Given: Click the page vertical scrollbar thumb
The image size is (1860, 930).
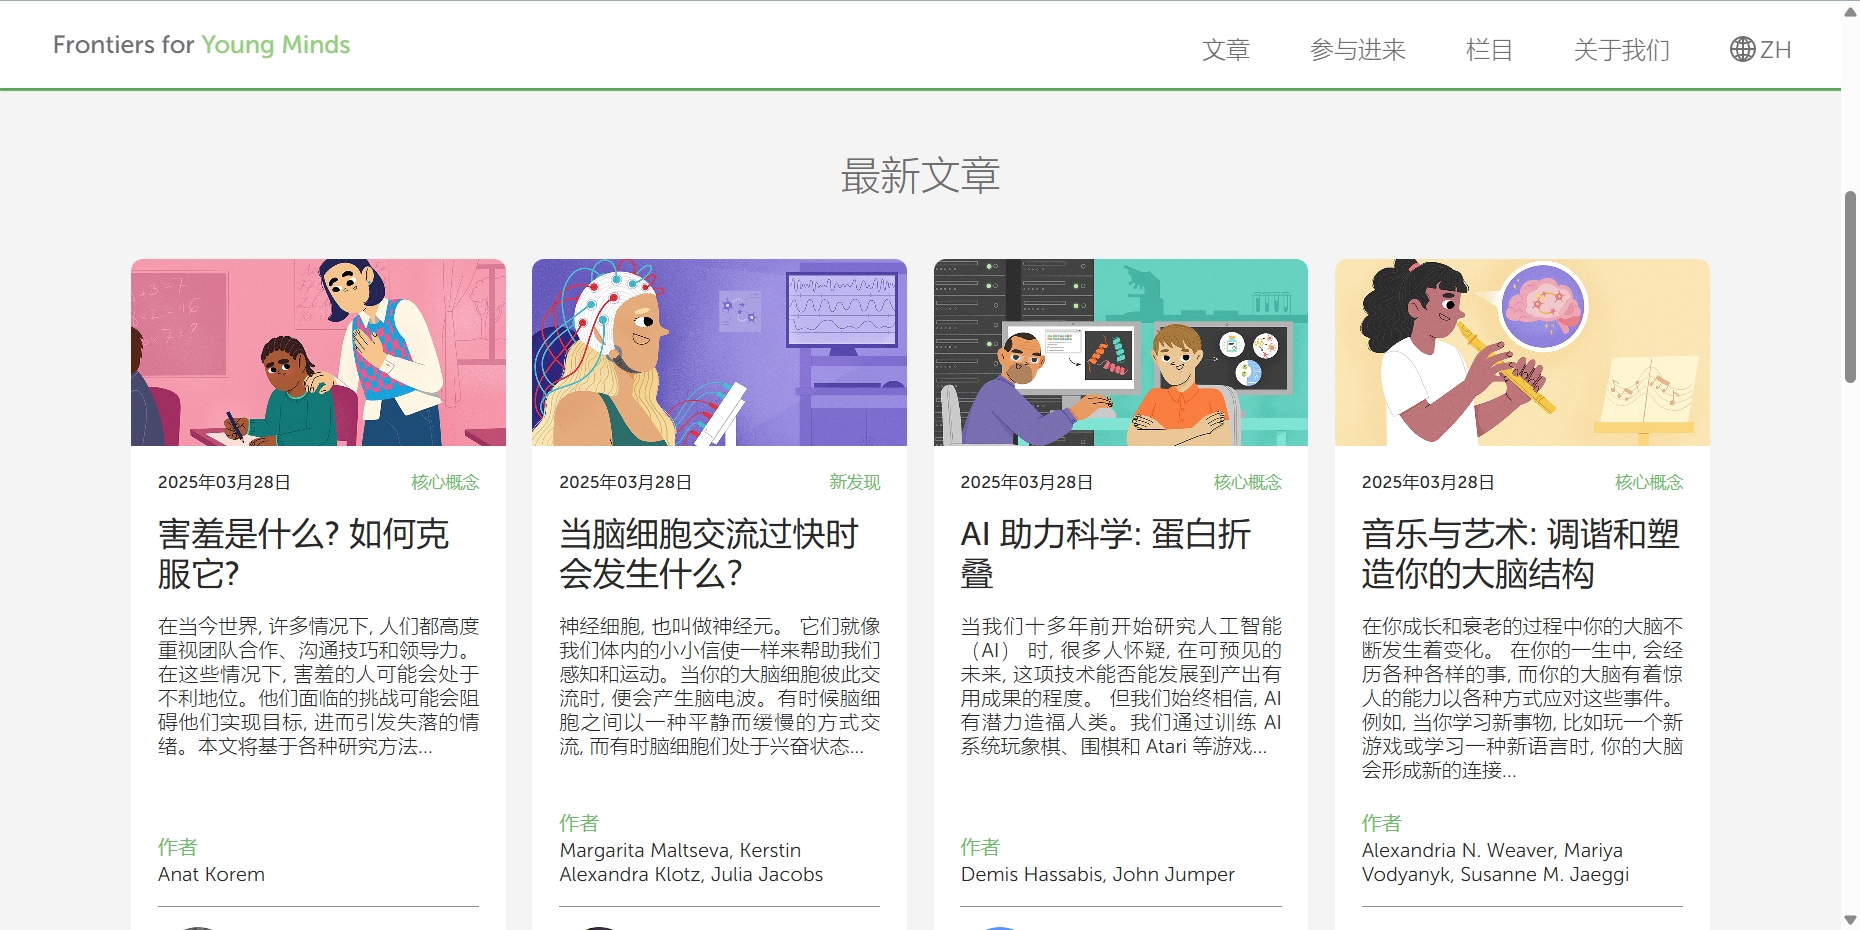Looking at the screenshot, I should [1850, 287].
